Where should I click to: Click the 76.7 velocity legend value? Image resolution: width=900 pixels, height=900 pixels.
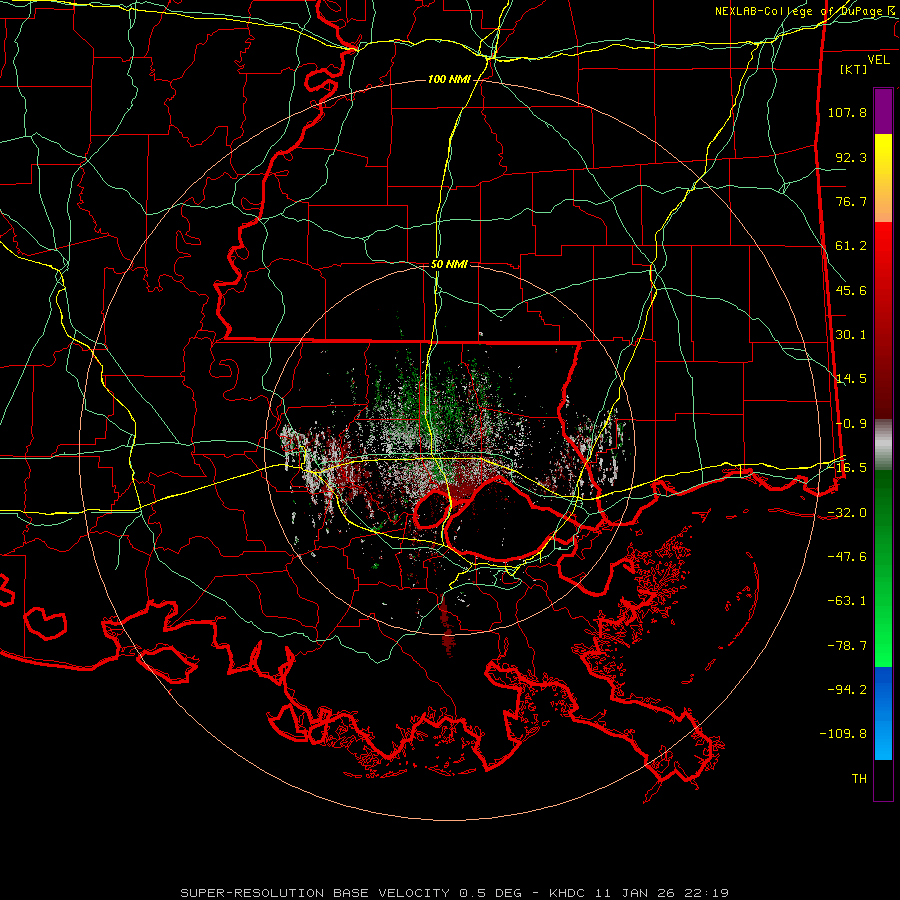[851, 201]
